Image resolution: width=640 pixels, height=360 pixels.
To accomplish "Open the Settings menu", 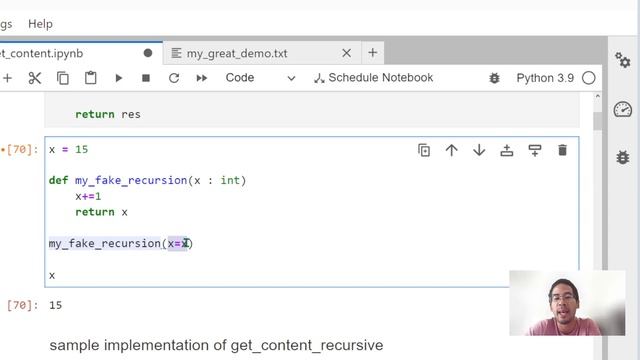I will tap(6, 24).
